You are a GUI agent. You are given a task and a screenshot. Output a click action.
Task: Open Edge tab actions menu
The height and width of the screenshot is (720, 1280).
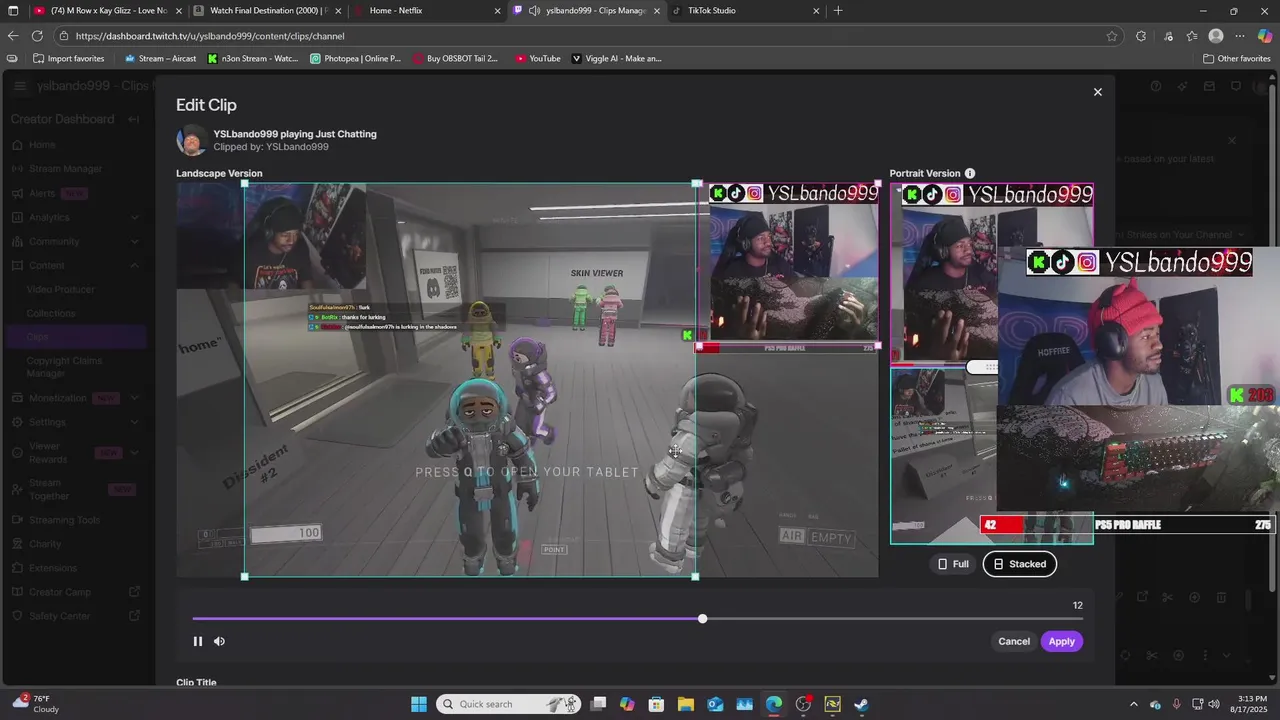13,11
